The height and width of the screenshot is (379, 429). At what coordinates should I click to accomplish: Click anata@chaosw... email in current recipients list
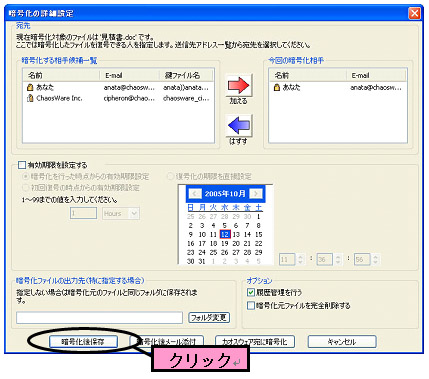point(376,87)
